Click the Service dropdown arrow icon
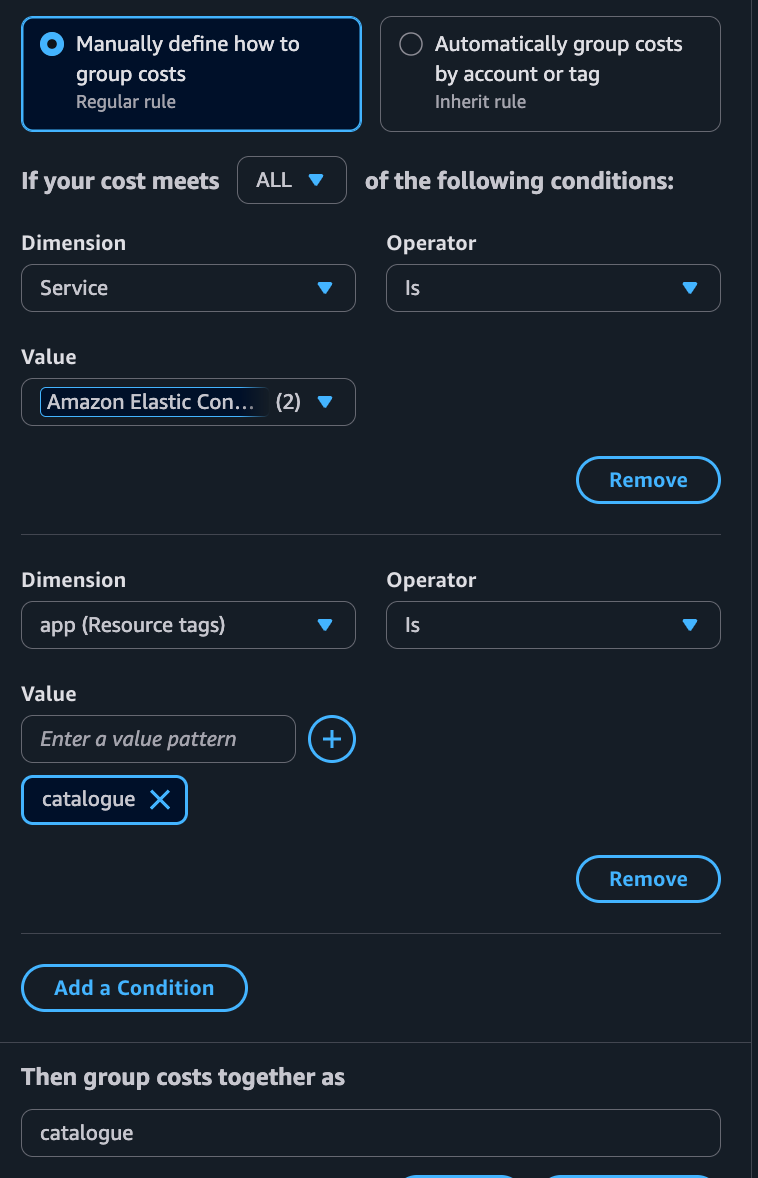758x1178 pixels. click(x=325, y=288)
